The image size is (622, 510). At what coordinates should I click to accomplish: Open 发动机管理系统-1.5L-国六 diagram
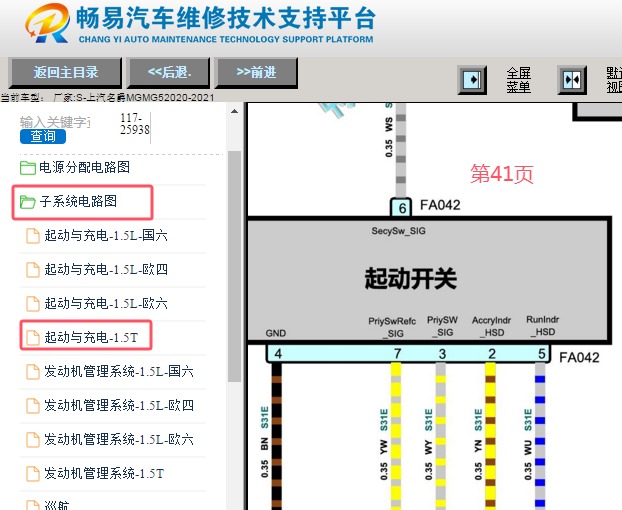coord(119,372)
